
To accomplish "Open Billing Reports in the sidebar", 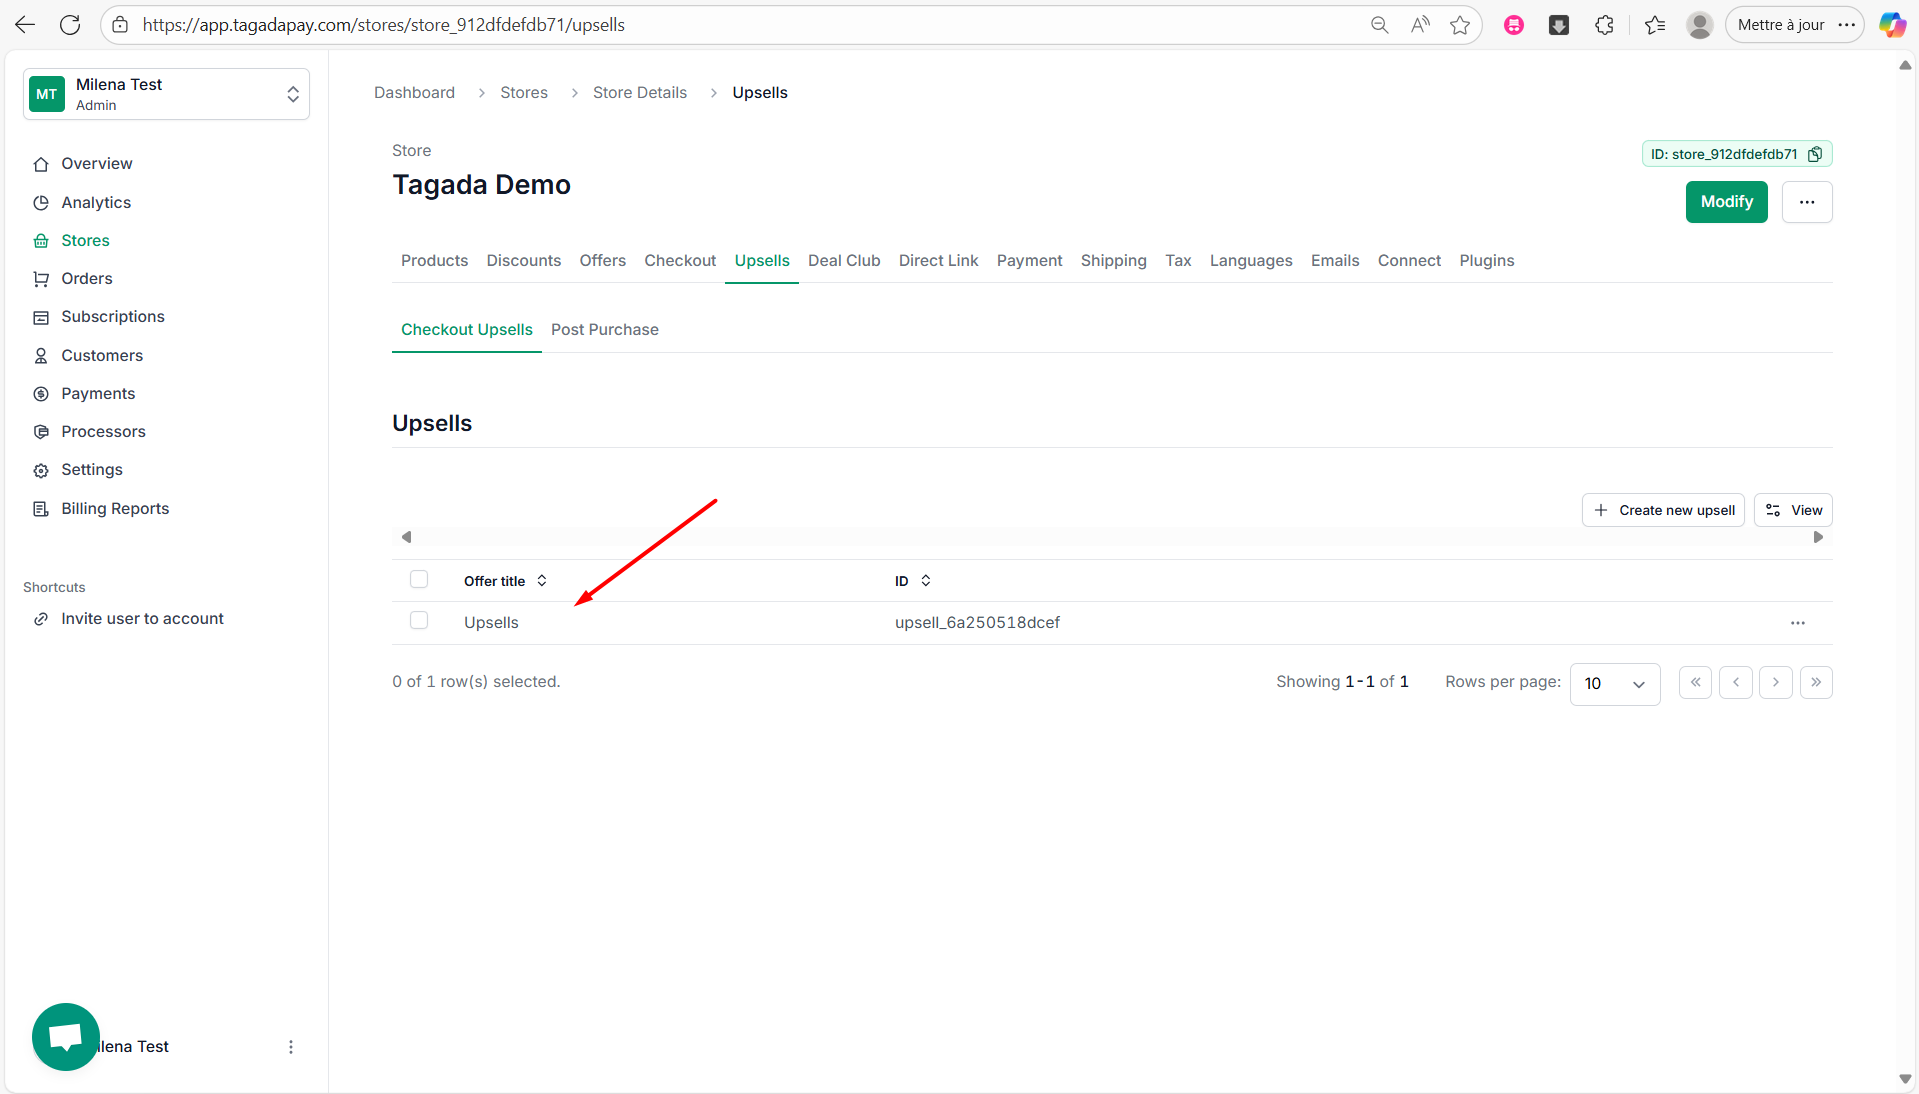I will [115, 509].
